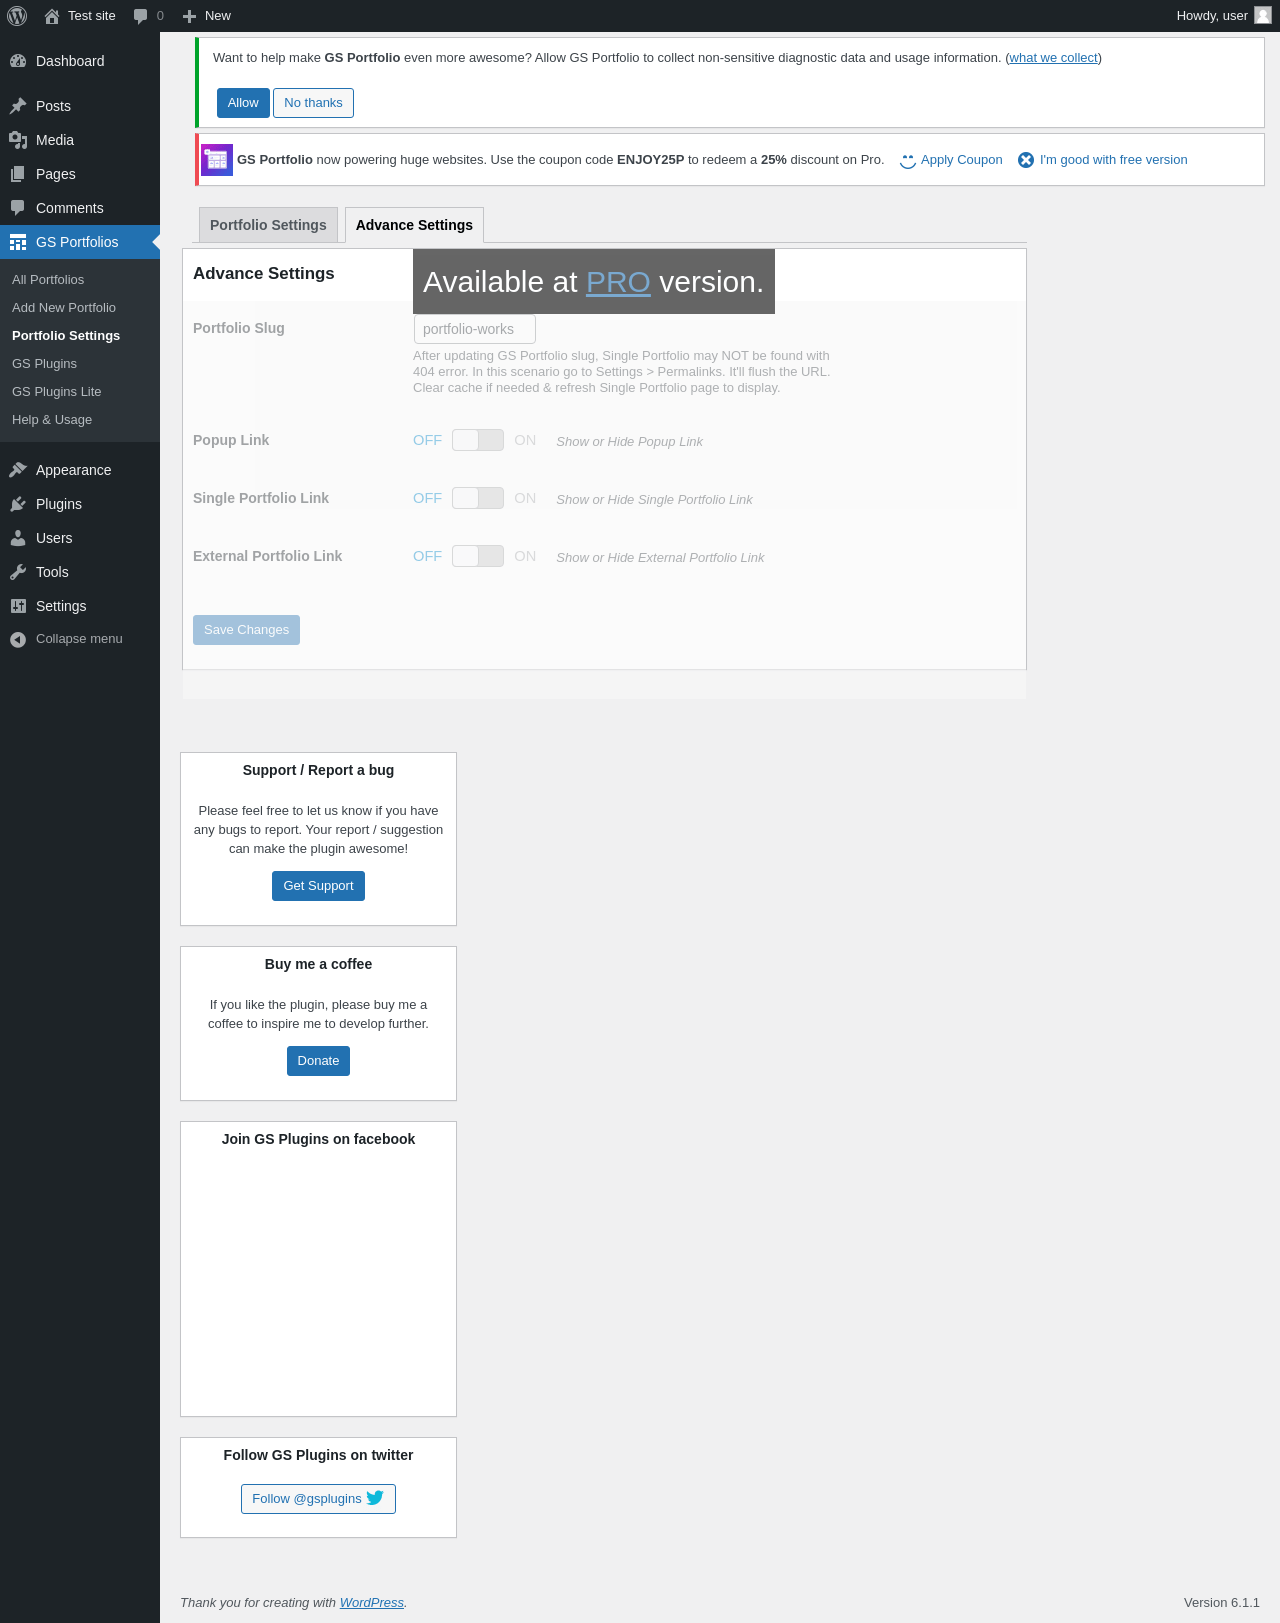Image resolution: width=1280 pixels, height=1623 pixels.
Task: Click the 'Support / Report a bug' heading
Action: (318, 770)
